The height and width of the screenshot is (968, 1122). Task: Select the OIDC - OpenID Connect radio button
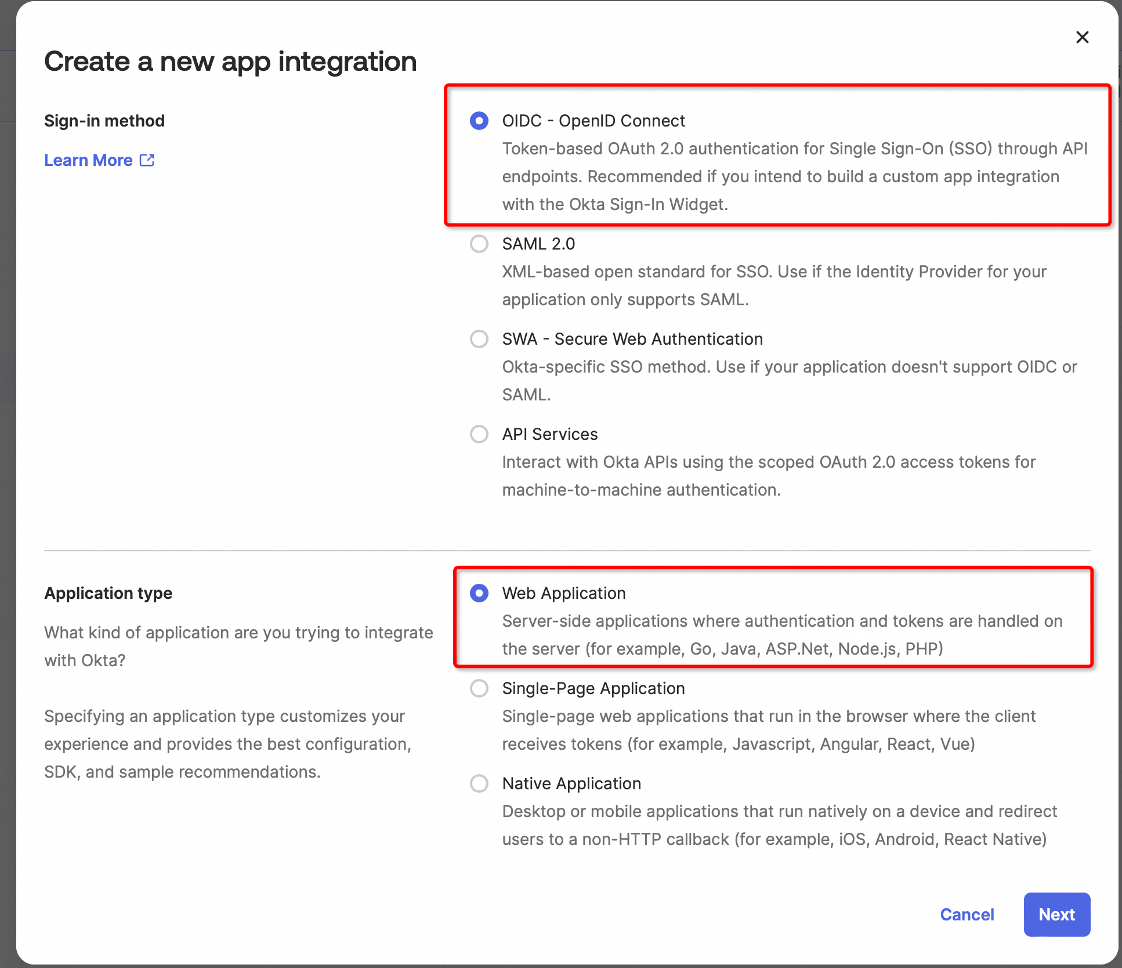(x=479, y=121)
